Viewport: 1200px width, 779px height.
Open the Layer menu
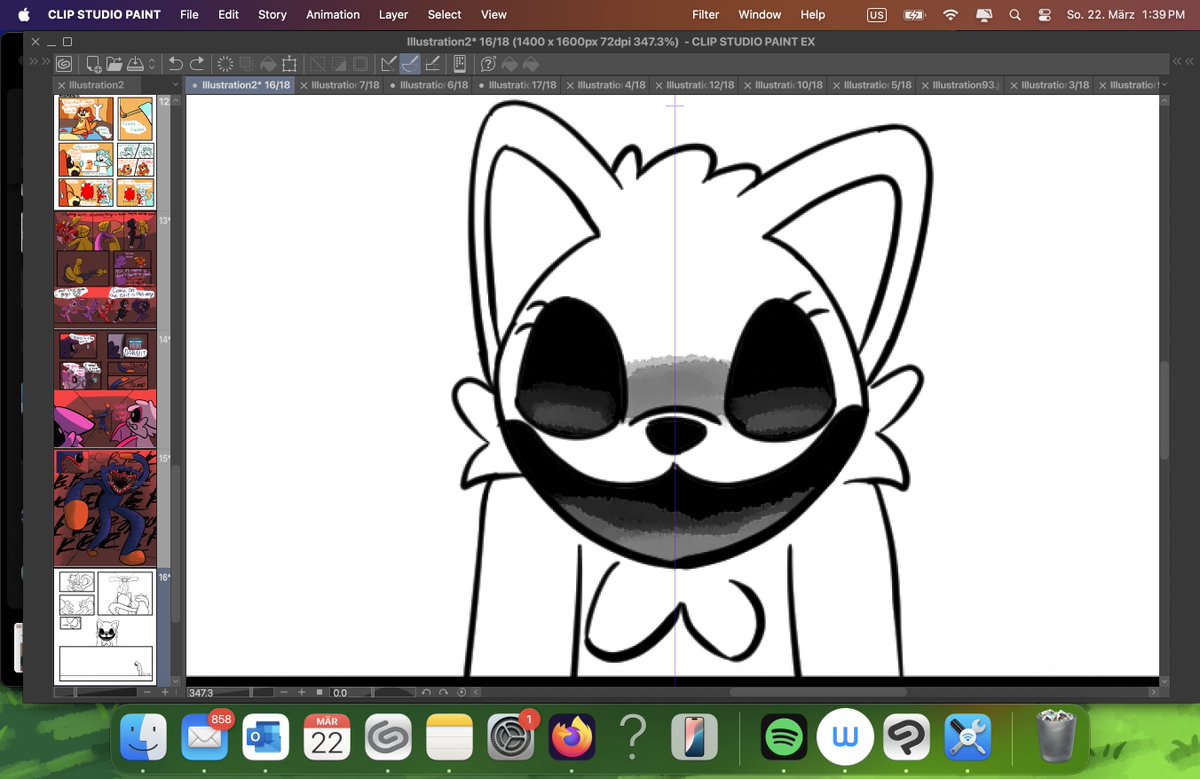point(393,15)
